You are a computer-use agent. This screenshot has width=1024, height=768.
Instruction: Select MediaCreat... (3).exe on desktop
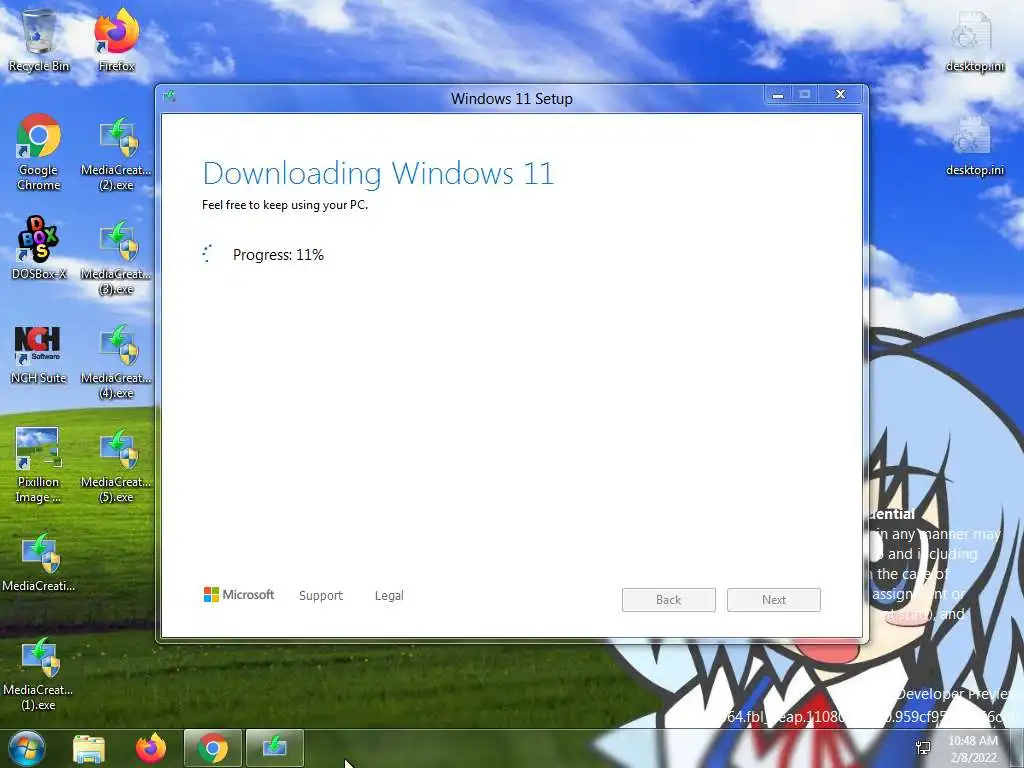click(116, 257)
